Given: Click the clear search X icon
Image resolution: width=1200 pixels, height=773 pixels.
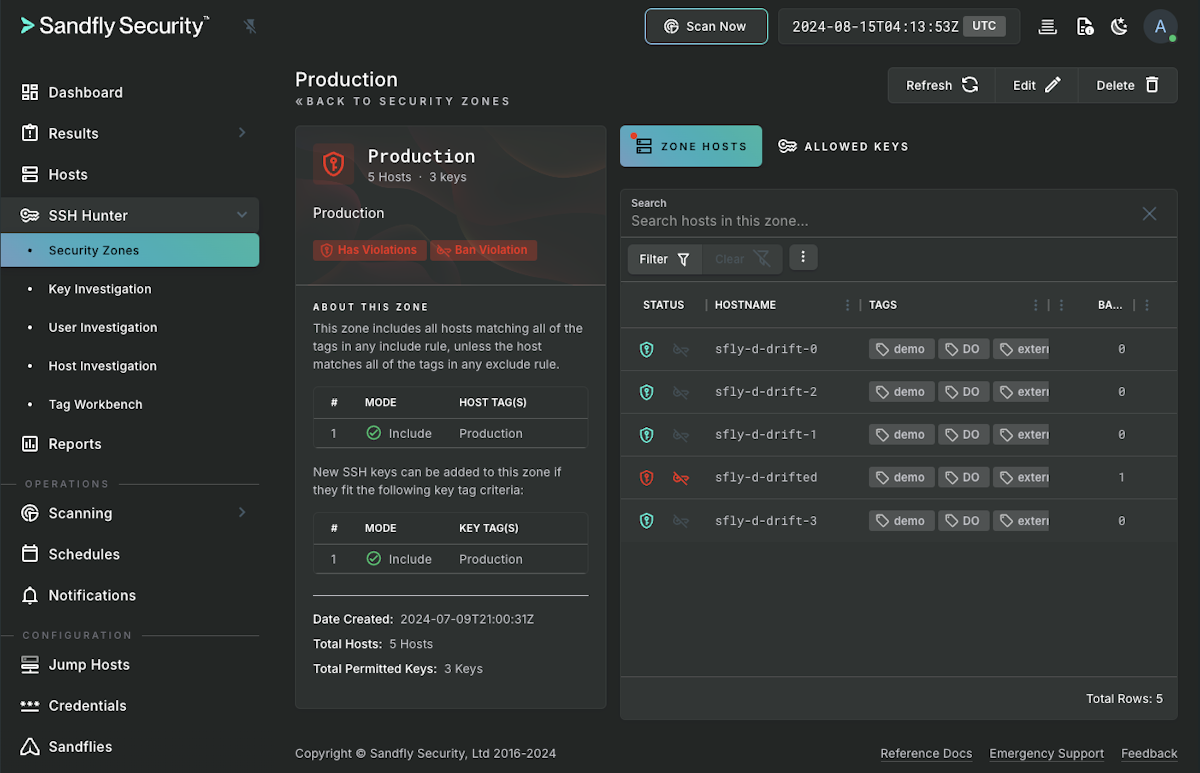Looking at the screenshot, I should click(x=1149, y=214).
